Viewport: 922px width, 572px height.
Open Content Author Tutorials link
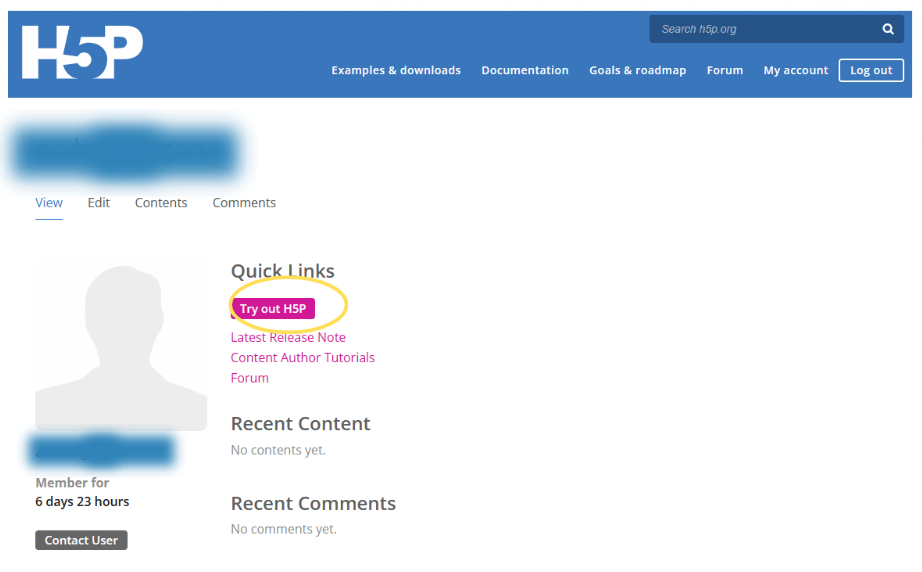pos(303,357)
